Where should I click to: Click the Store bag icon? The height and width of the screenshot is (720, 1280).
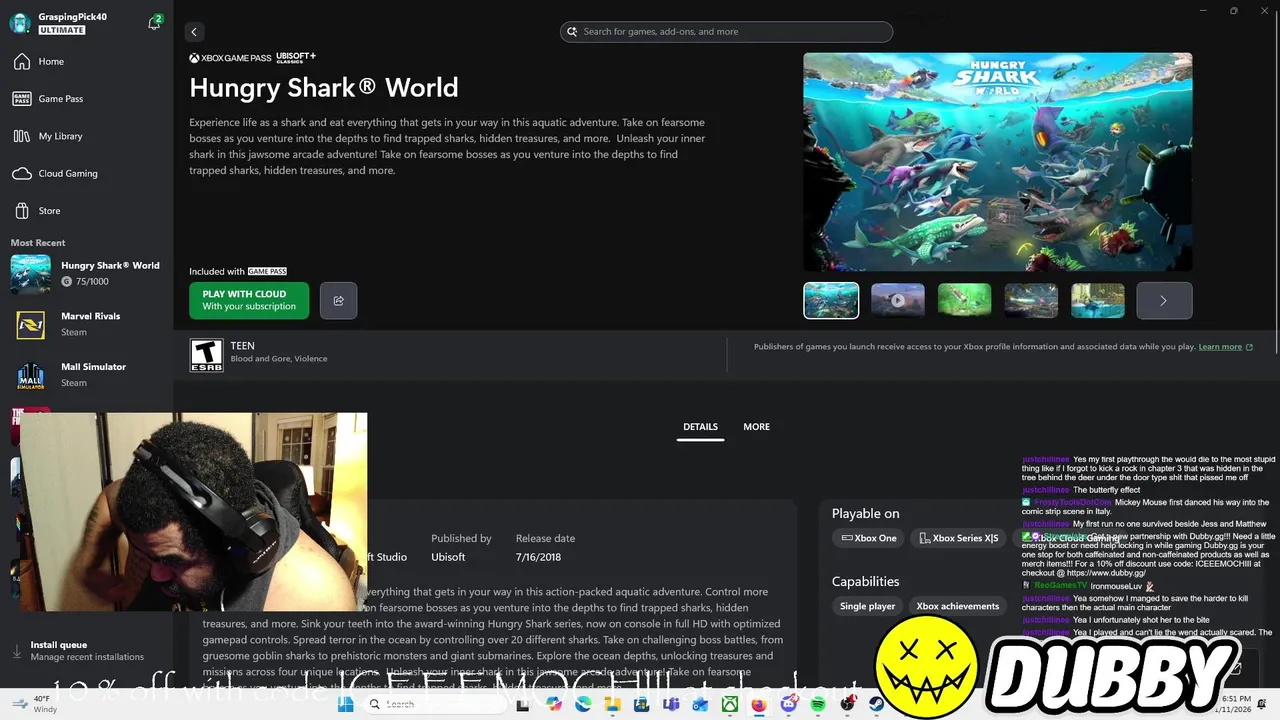(x=22, y=211)
